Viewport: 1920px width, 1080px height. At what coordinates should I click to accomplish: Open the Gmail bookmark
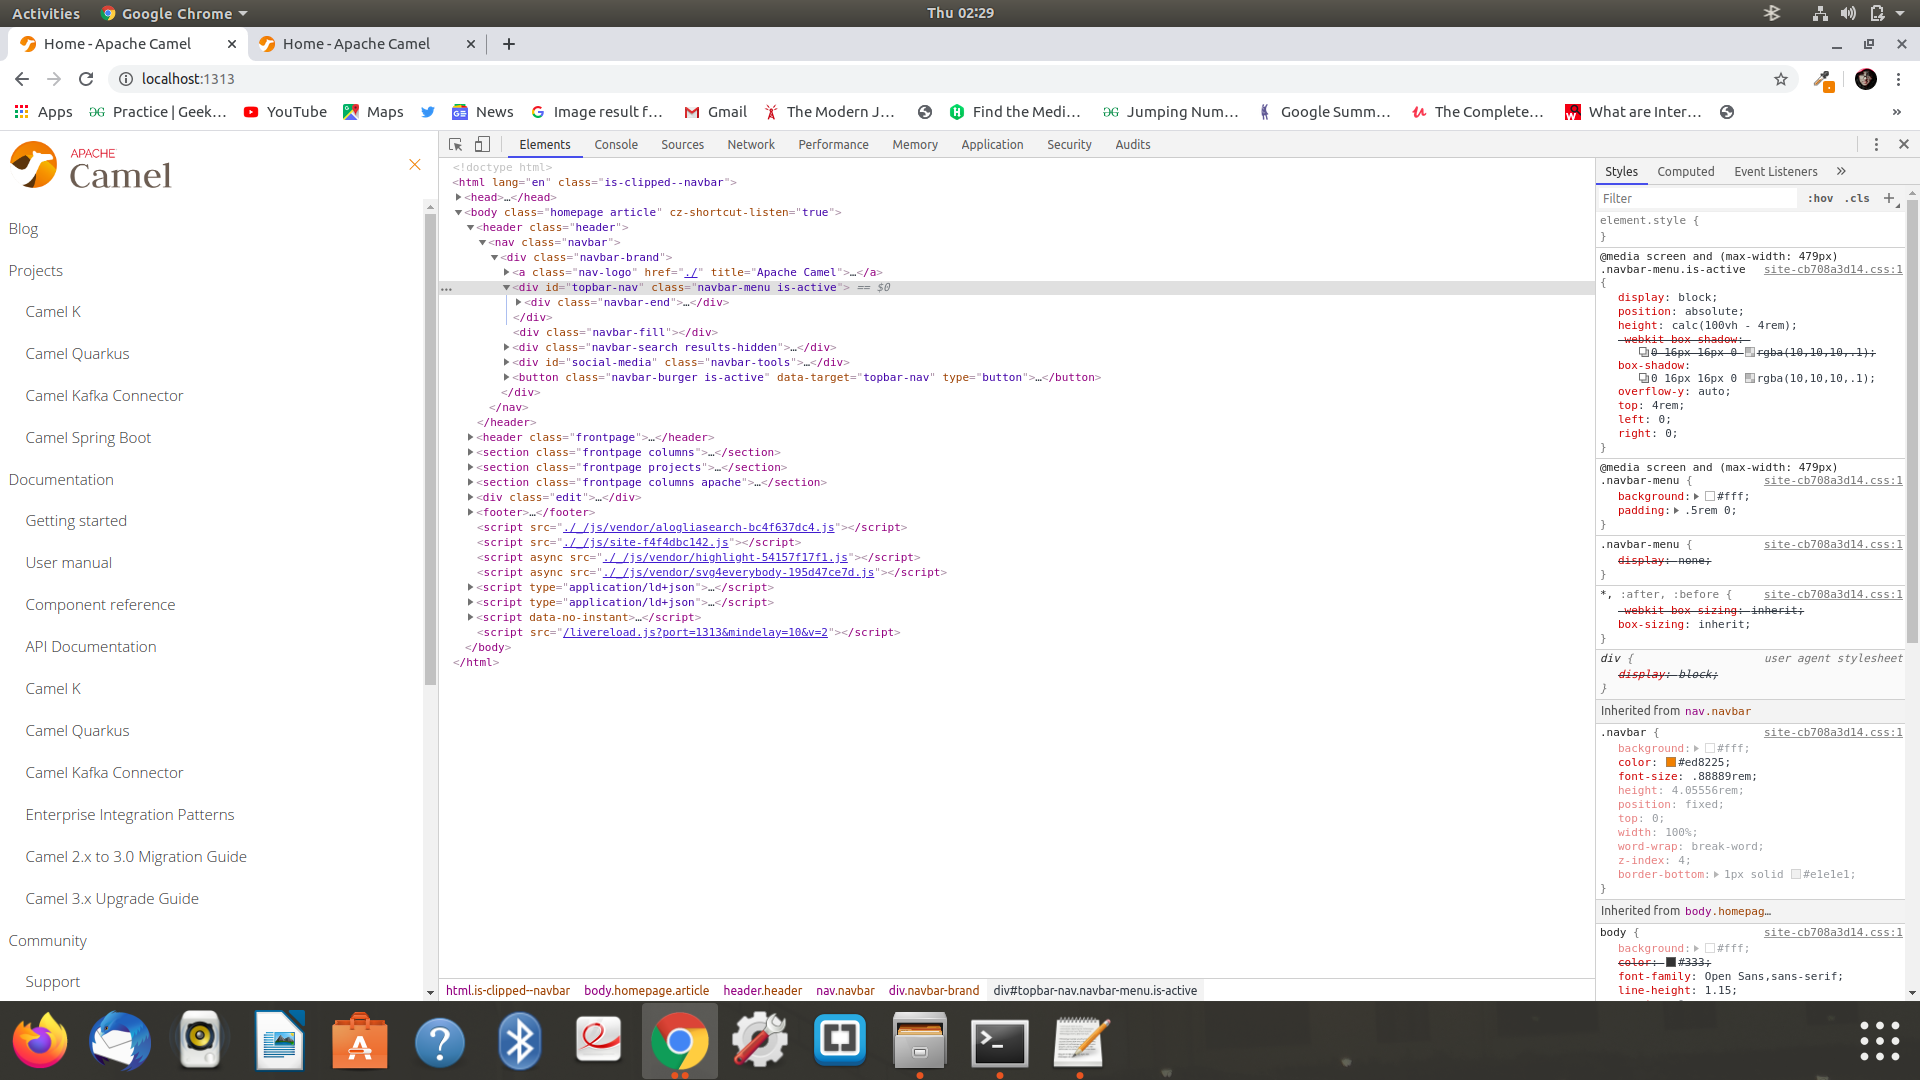point(716,112)
